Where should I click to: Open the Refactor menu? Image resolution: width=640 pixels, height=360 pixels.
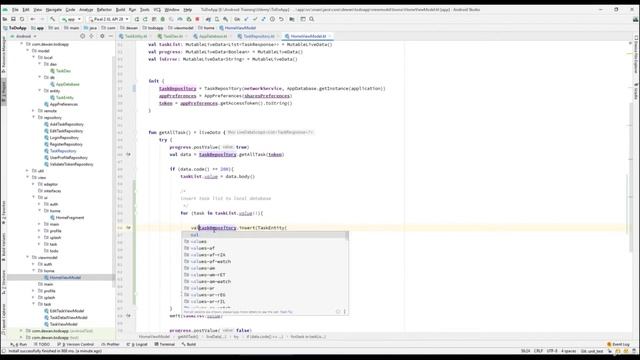point(104,9)
